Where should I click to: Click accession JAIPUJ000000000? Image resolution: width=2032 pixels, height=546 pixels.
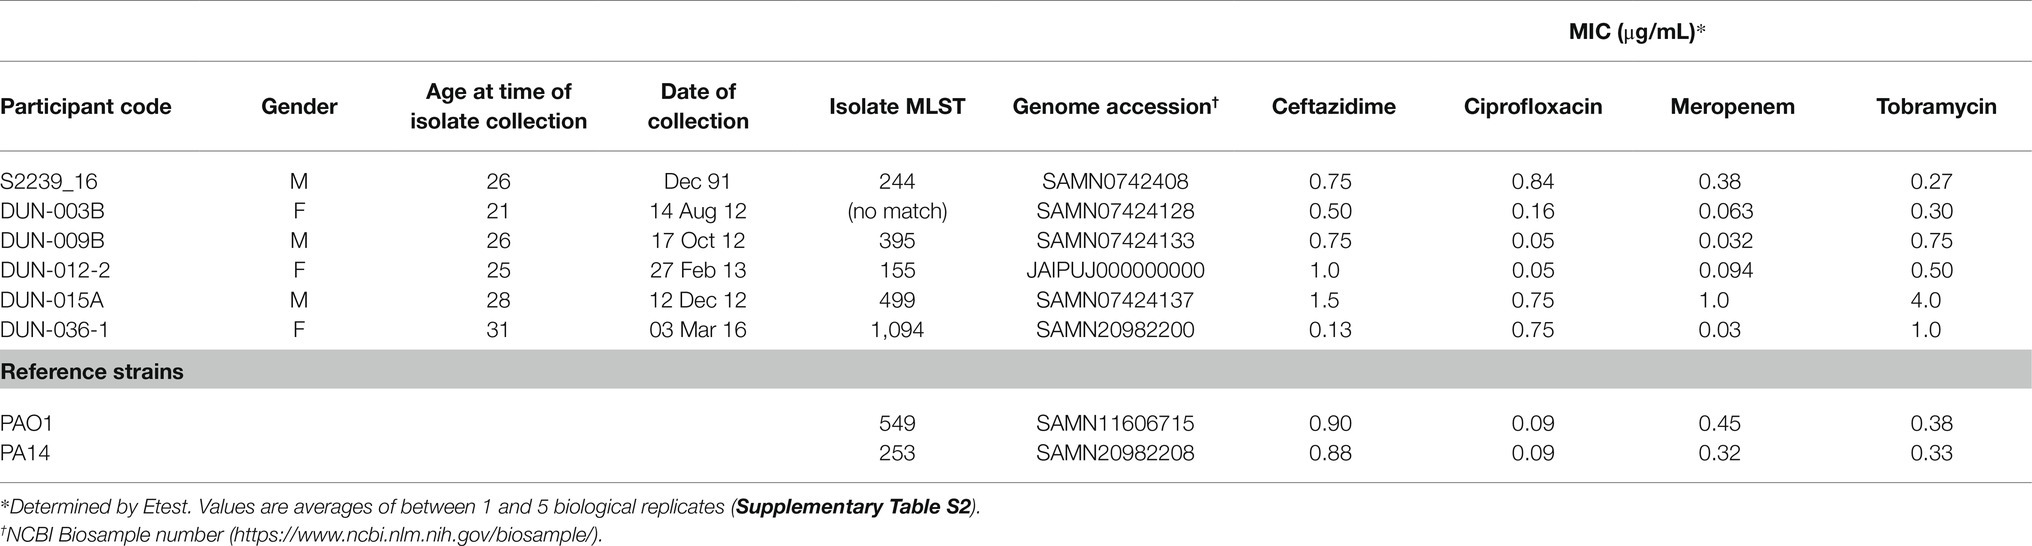tap(1115, 270)
